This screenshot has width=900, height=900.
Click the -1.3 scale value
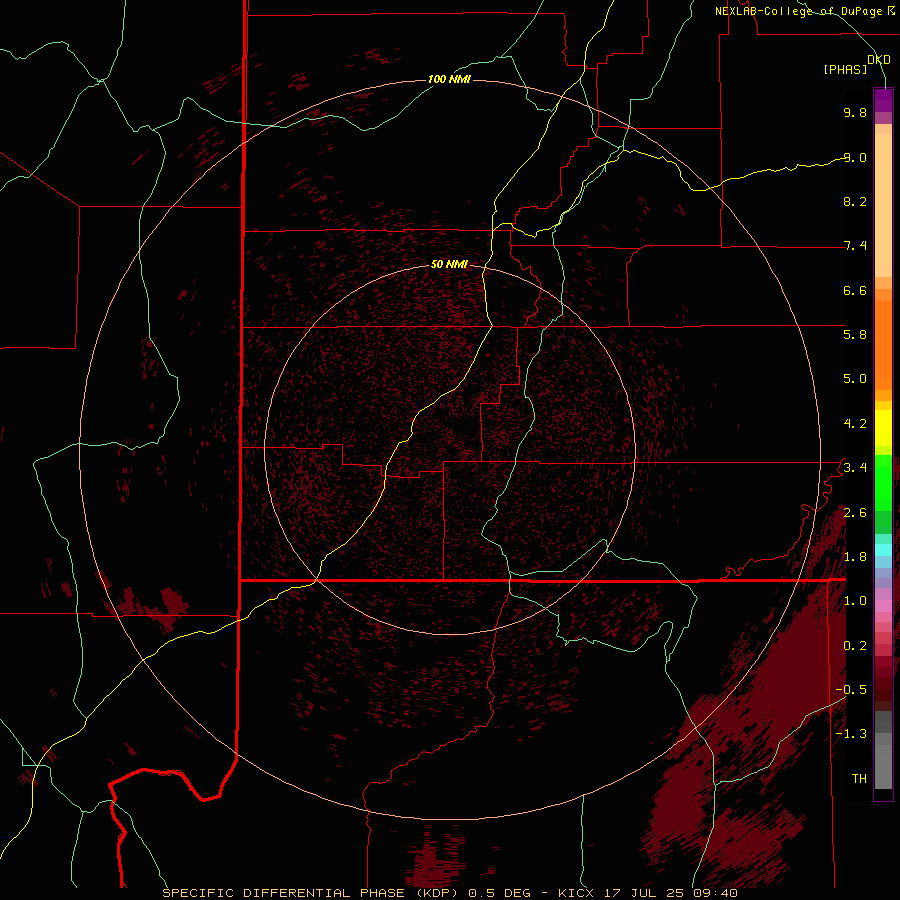pyautogui.click(x=851, y=734)
